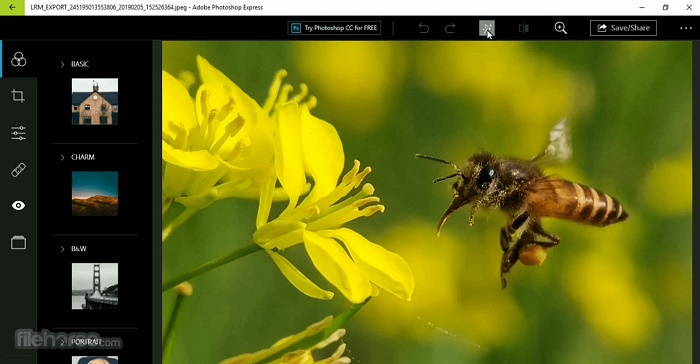This screenshot has width=700, height=364.
Task: Apply the B&W bridge thumbnail look
Action: pyautogui.click(x=95, y=286)
